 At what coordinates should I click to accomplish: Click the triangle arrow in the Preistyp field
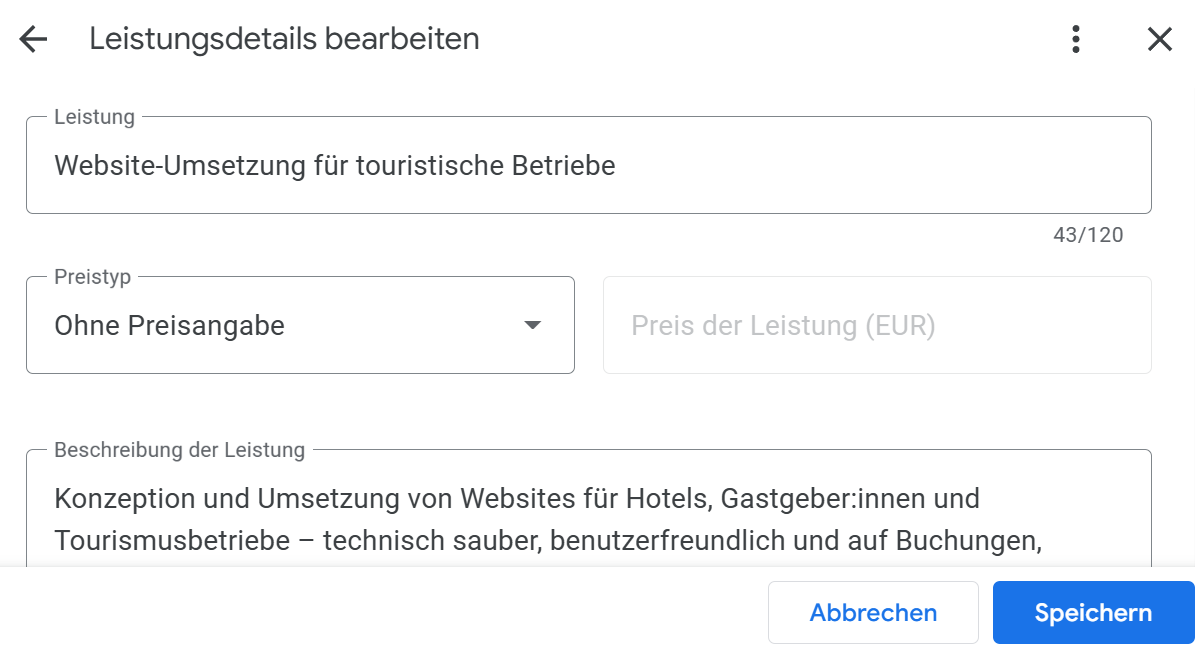point(533,325)
